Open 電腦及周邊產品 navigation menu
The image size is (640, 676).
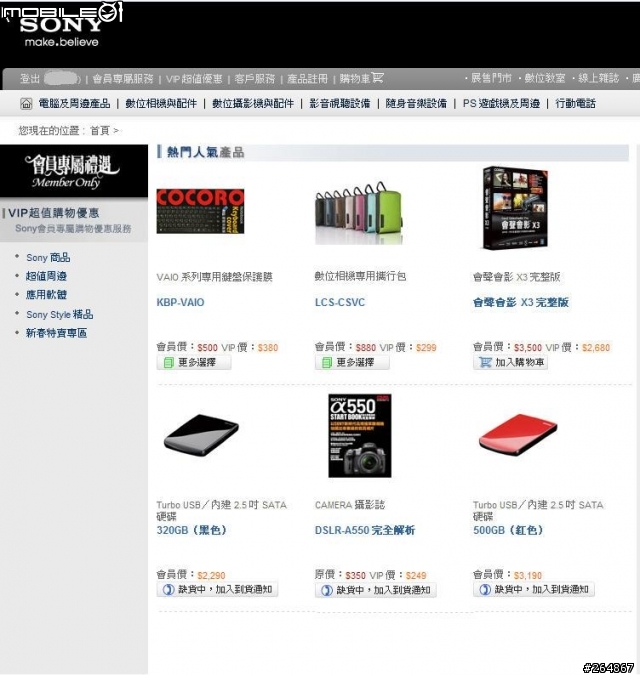pyautogui.click(x=74, y=104)
